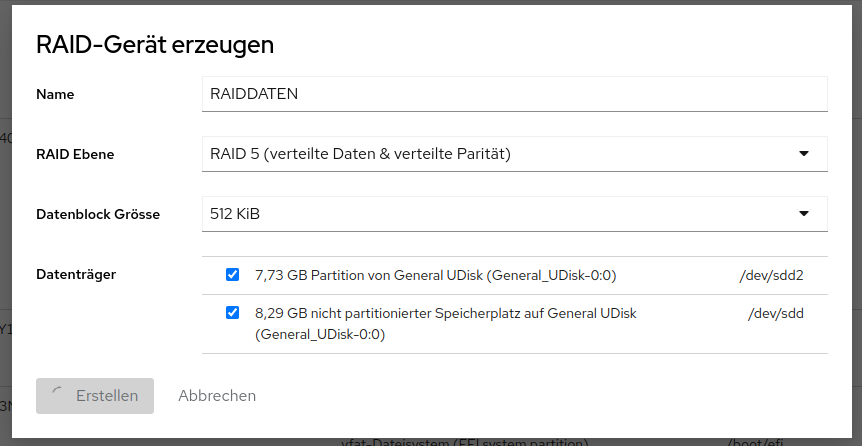The width and height of the screenshot is (862, 446).
Task: Select the /dev/sdd2 device path
Action: [770, 275]
